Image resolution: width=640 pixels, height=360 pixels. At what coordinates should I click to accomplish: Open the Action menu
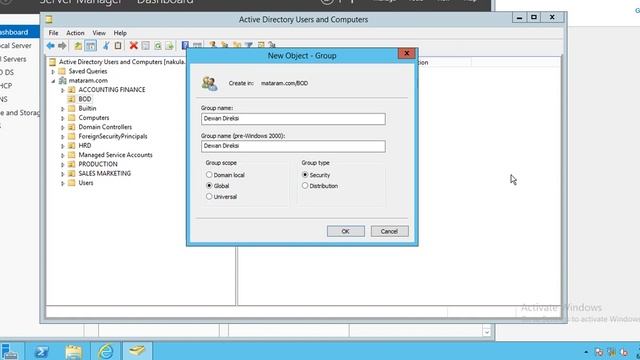[75, 33]
